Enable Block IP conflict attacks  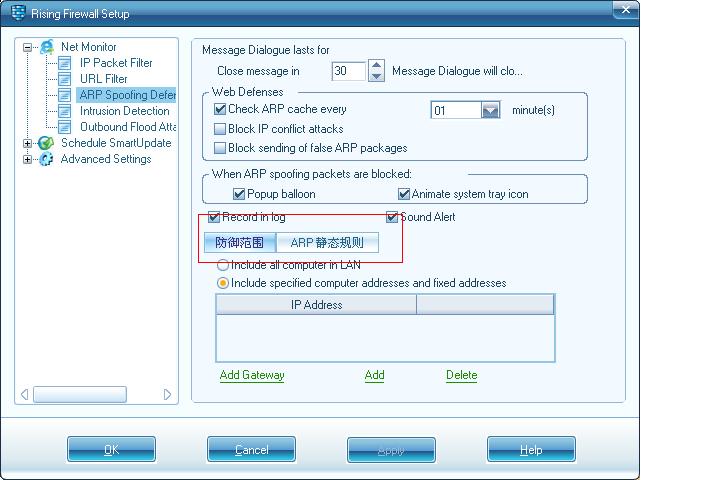(220, 129)
